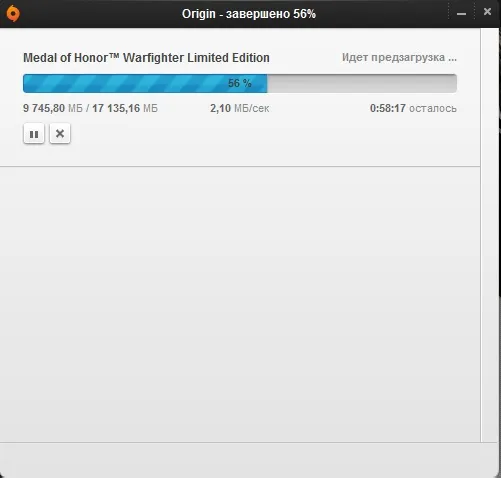
Task: Select the 9 745,80 МБ downloaded amount
Action: [53, 108]
